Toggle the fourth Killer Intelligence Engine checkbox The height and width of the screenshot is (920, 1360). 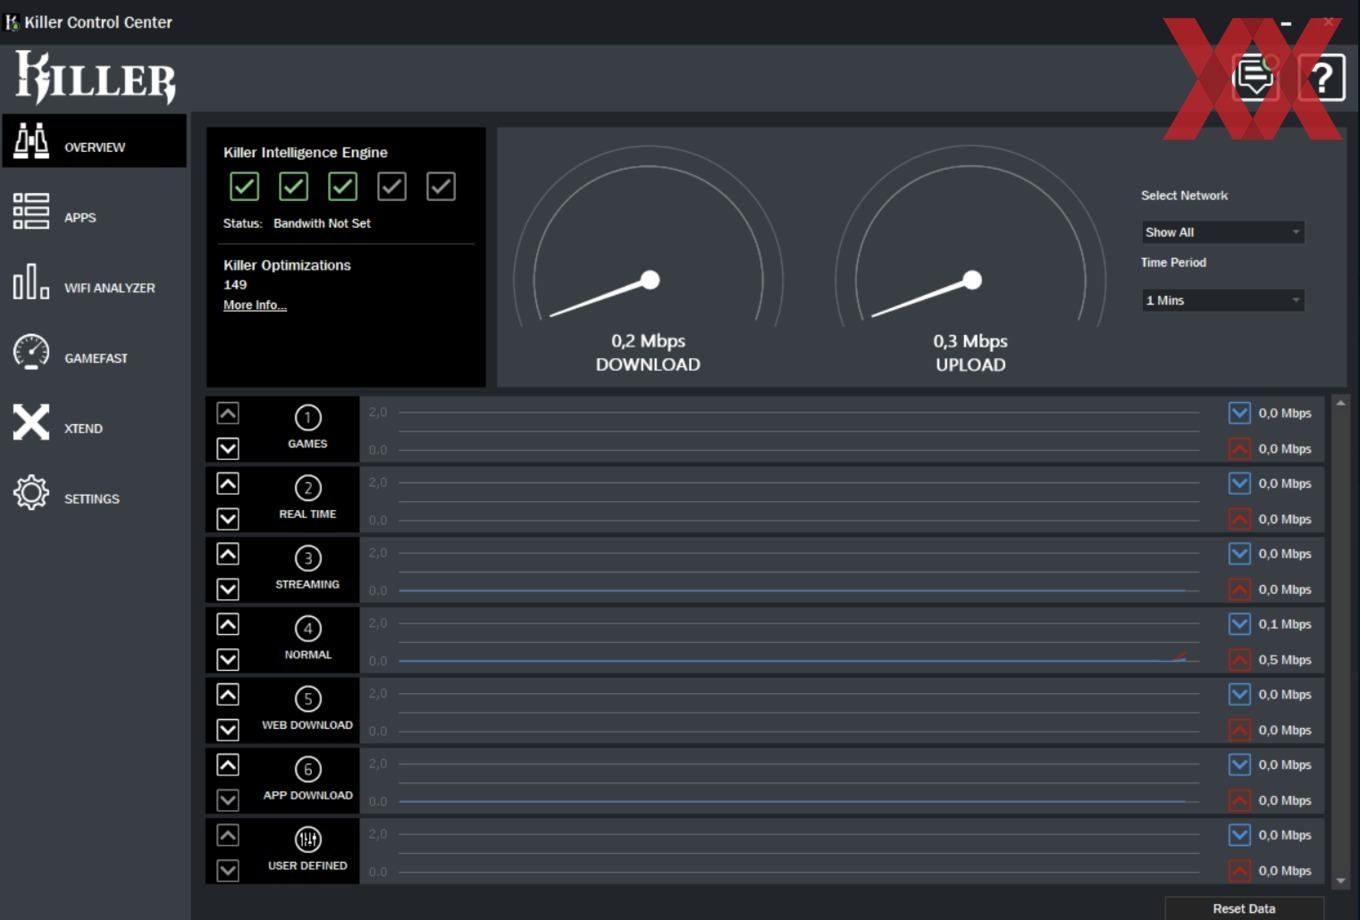coord(392,186)
